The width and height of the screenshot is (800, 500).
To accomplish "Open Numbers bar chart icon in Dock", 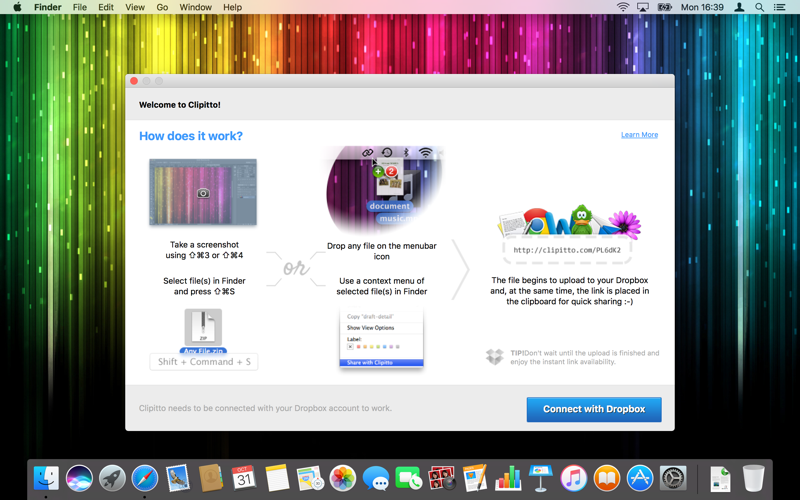I will 508,479.
